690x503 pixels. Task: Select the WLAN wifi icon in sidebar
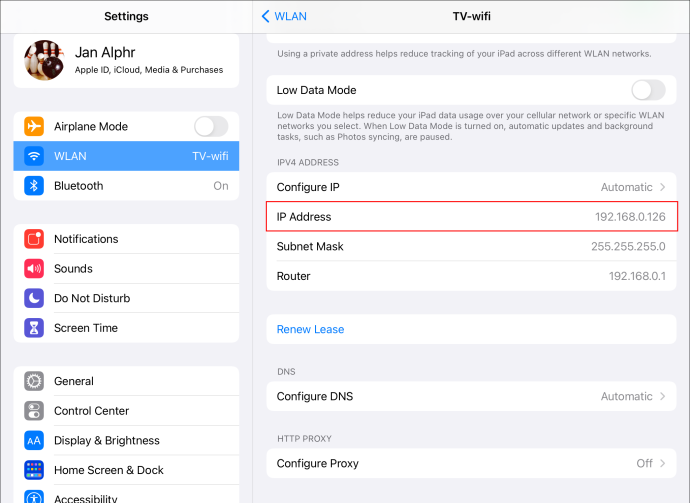click(34, 156)
